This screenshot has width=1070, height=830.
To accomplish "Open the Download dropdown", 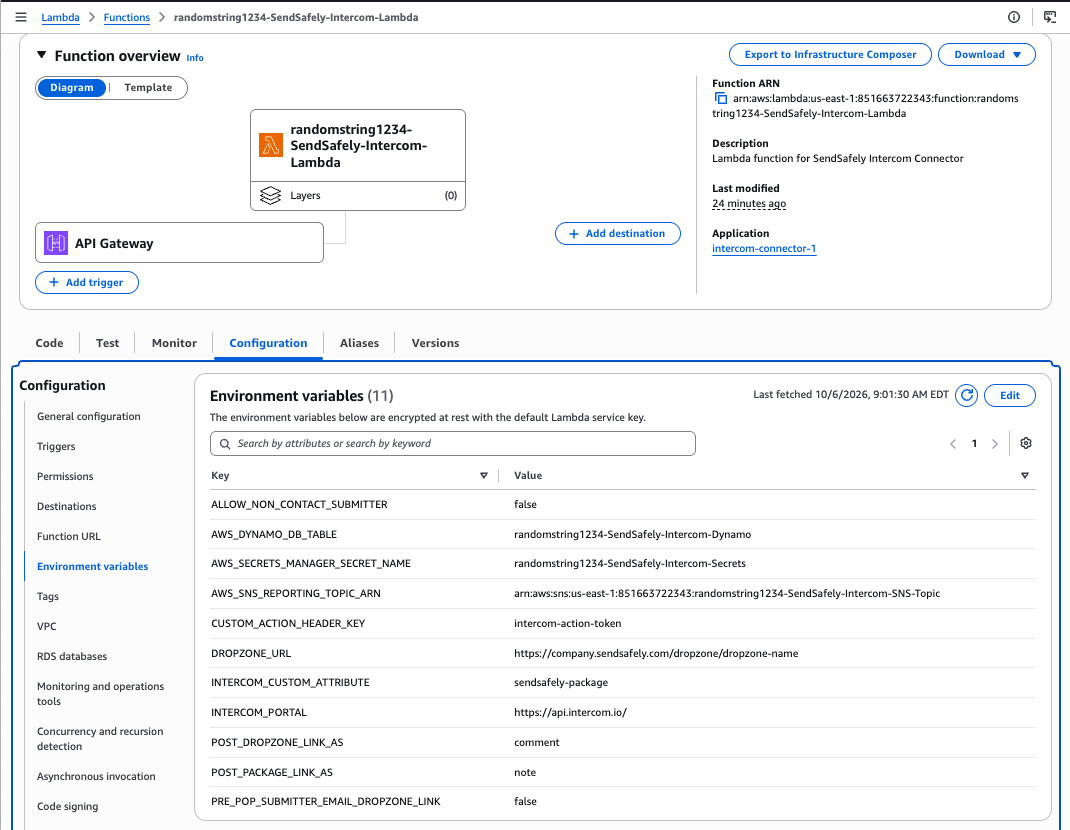I will tap(987, 55).
